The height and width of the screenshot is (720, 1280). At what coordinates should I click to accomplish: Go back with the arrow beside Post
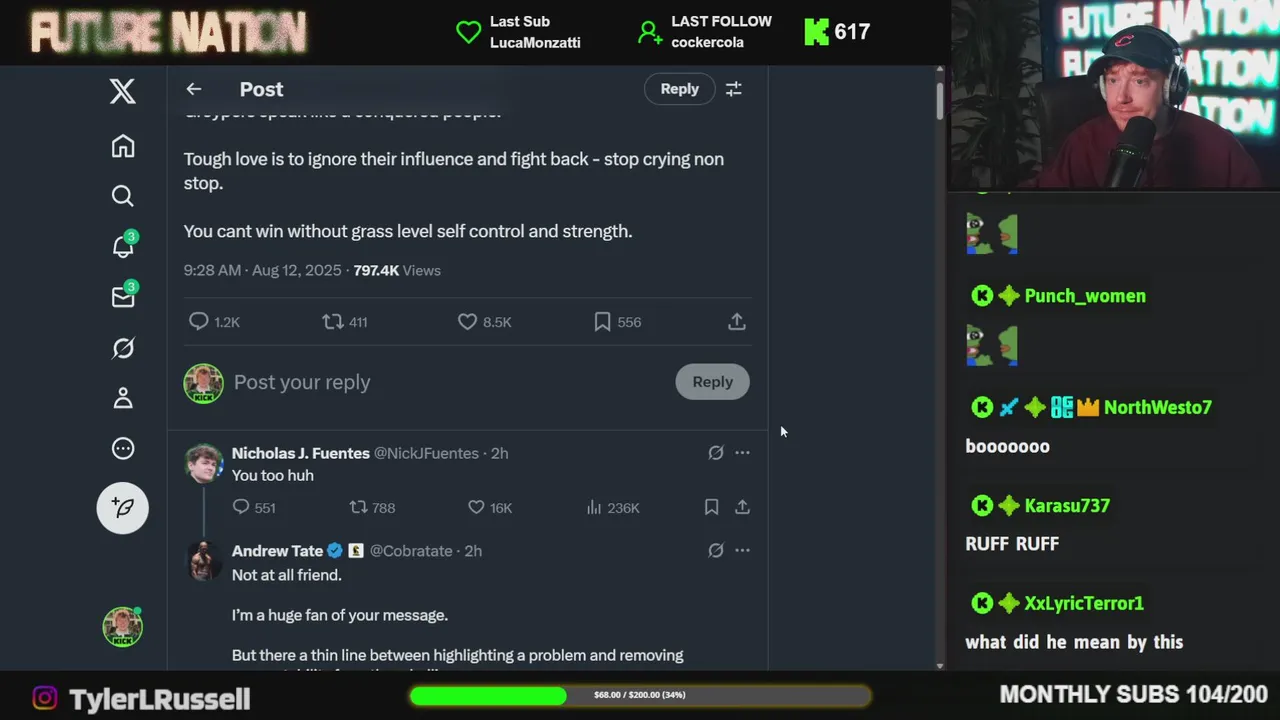pos(194,89)
